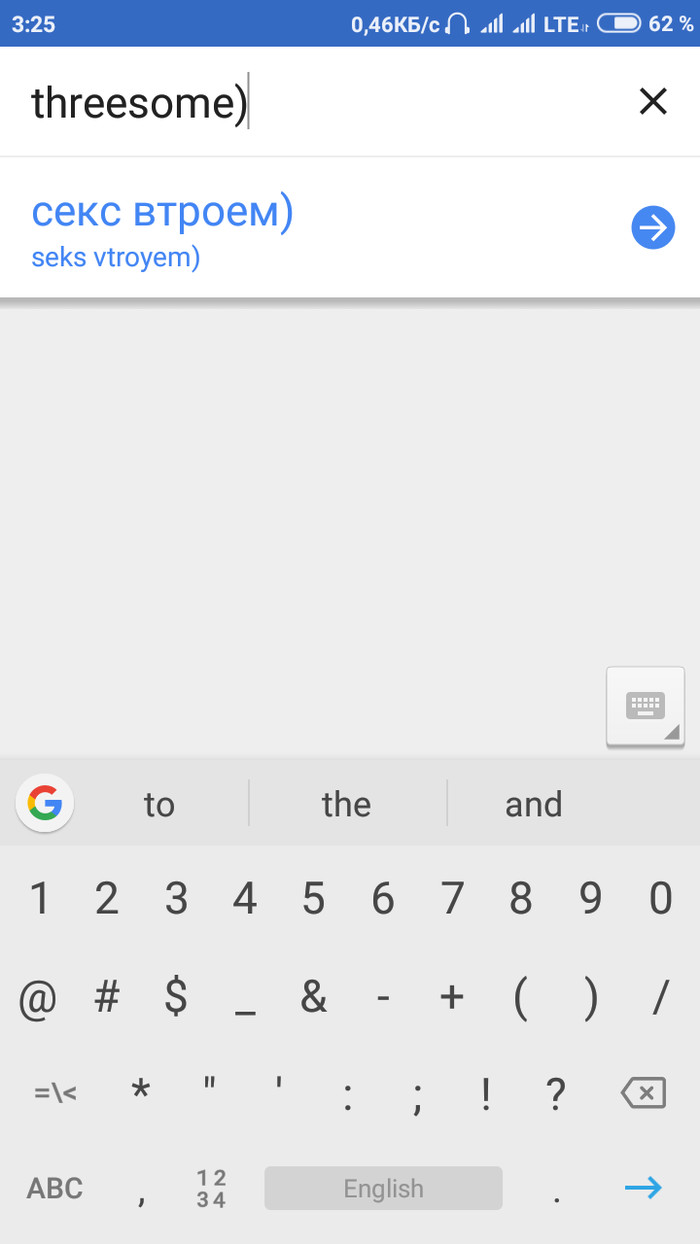Tap the question mark key
Image resolution: width=700 pixels, height=1244 pixels.
555,1093
